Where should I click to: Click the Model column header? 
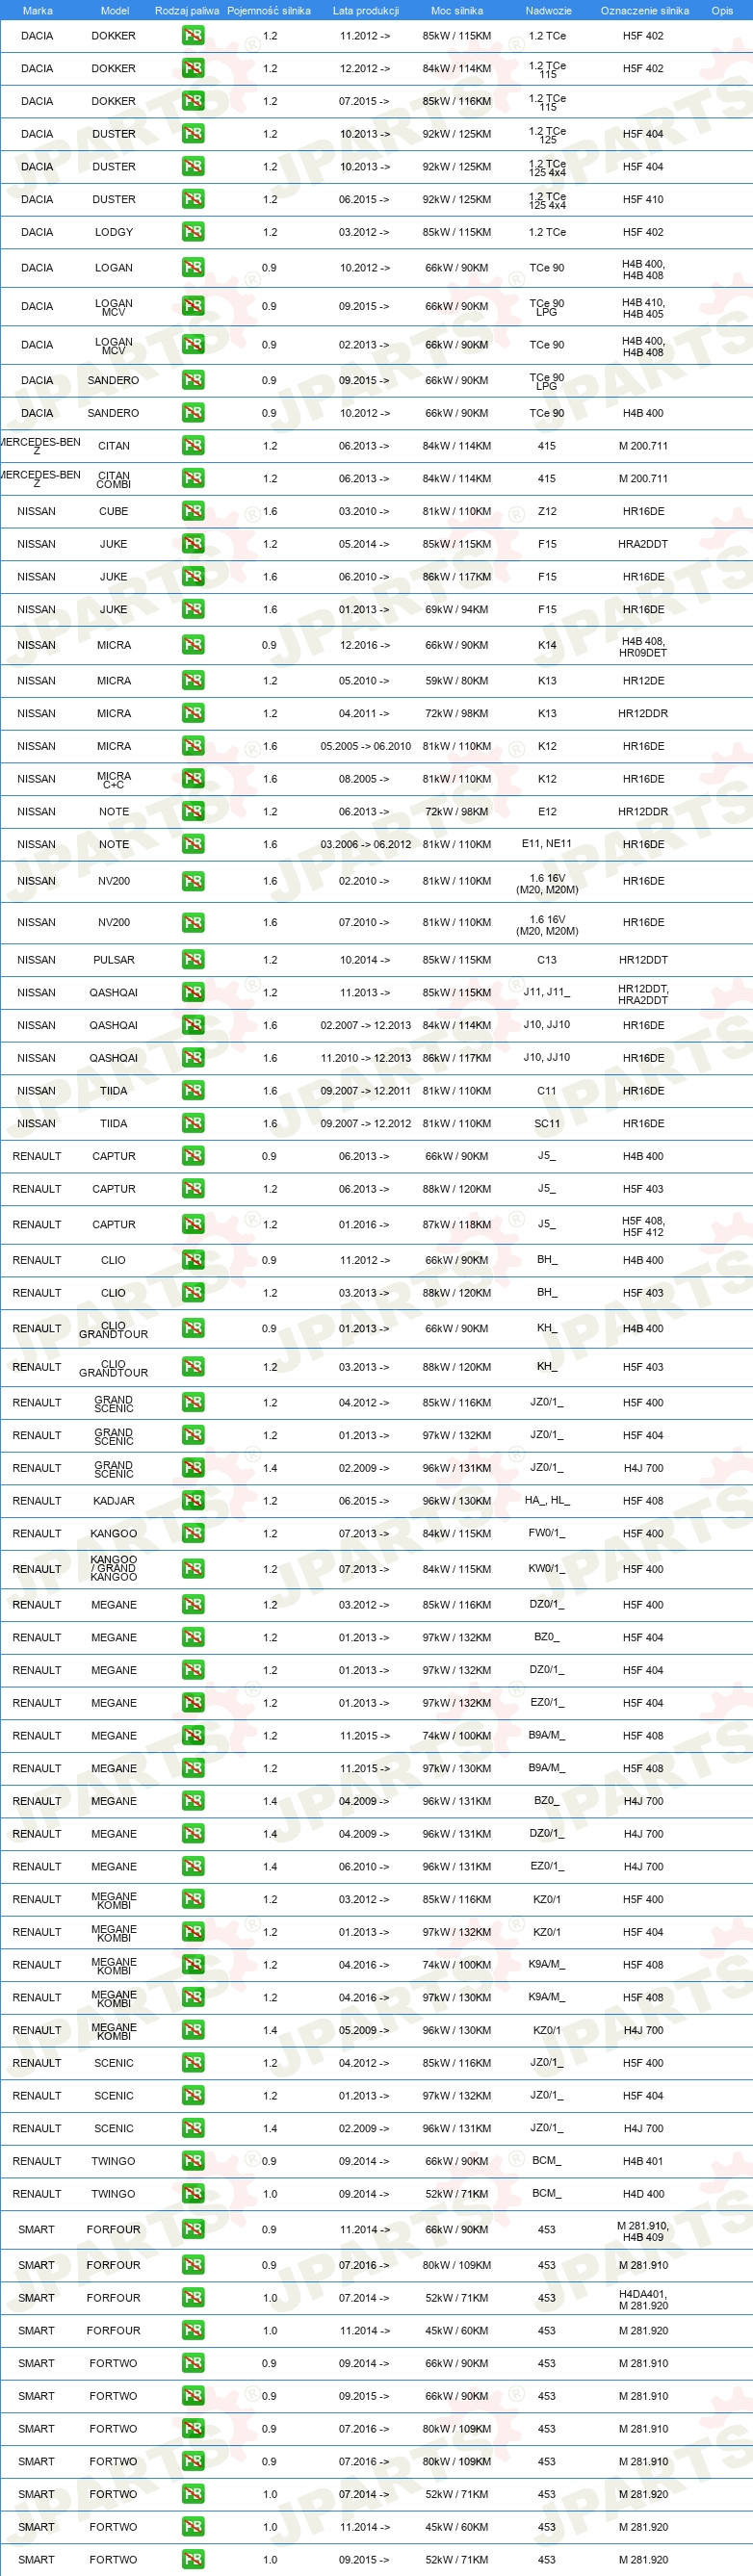pos(115,10)
